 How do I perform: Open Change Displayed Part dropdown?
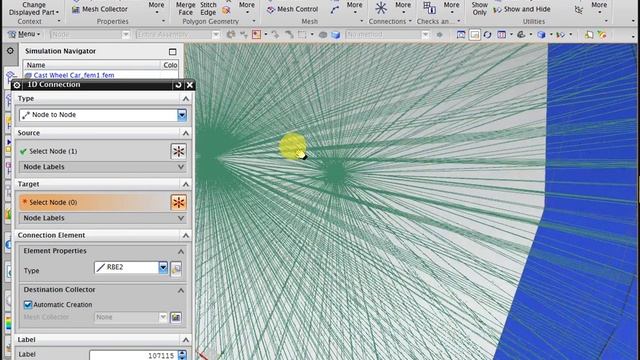[33, 9]
